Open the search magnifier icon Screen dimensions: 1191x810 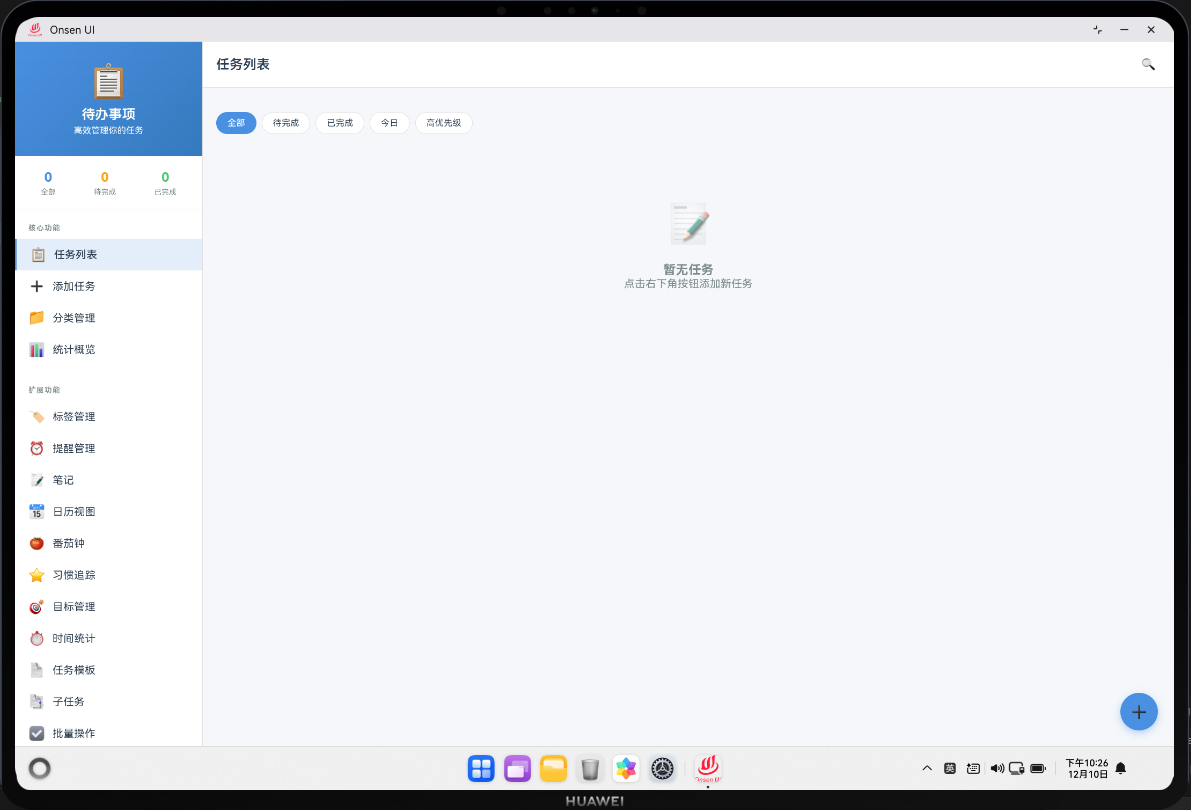pyautogui.click(x=1148, y=65)
